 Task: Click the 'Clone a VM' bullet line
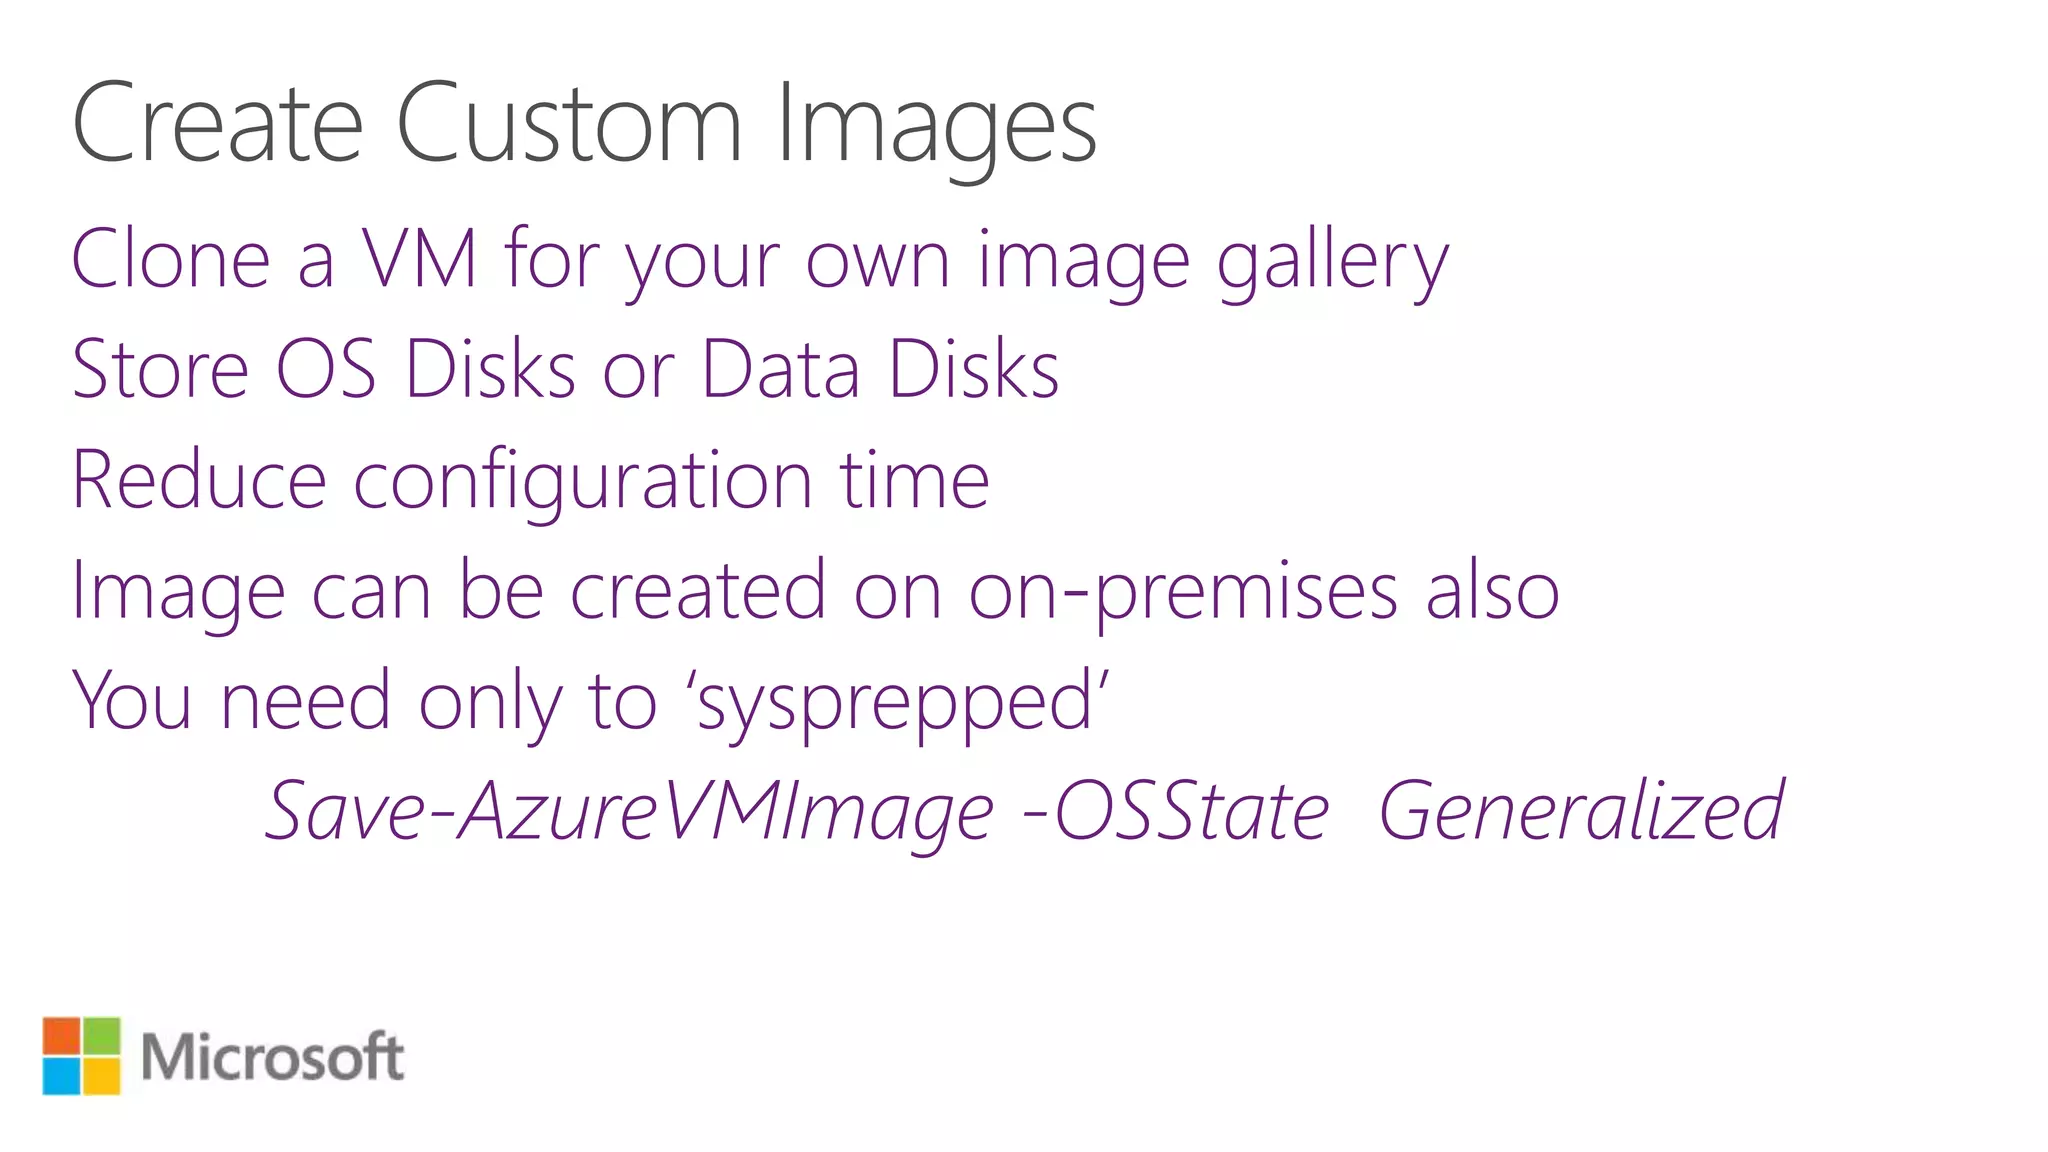(759, 260)
